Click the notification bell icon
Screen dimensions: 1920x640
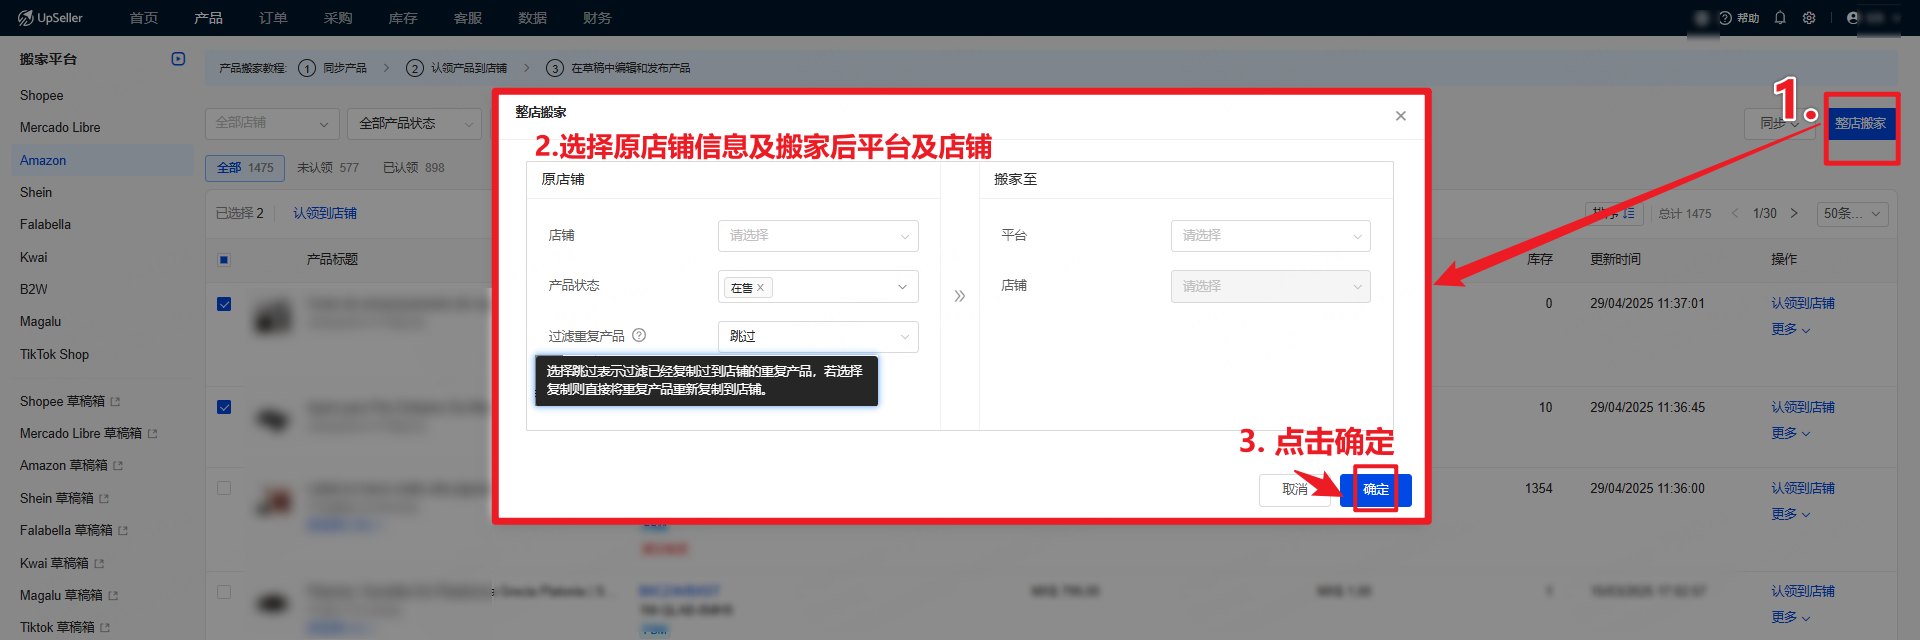[1780, 18]
